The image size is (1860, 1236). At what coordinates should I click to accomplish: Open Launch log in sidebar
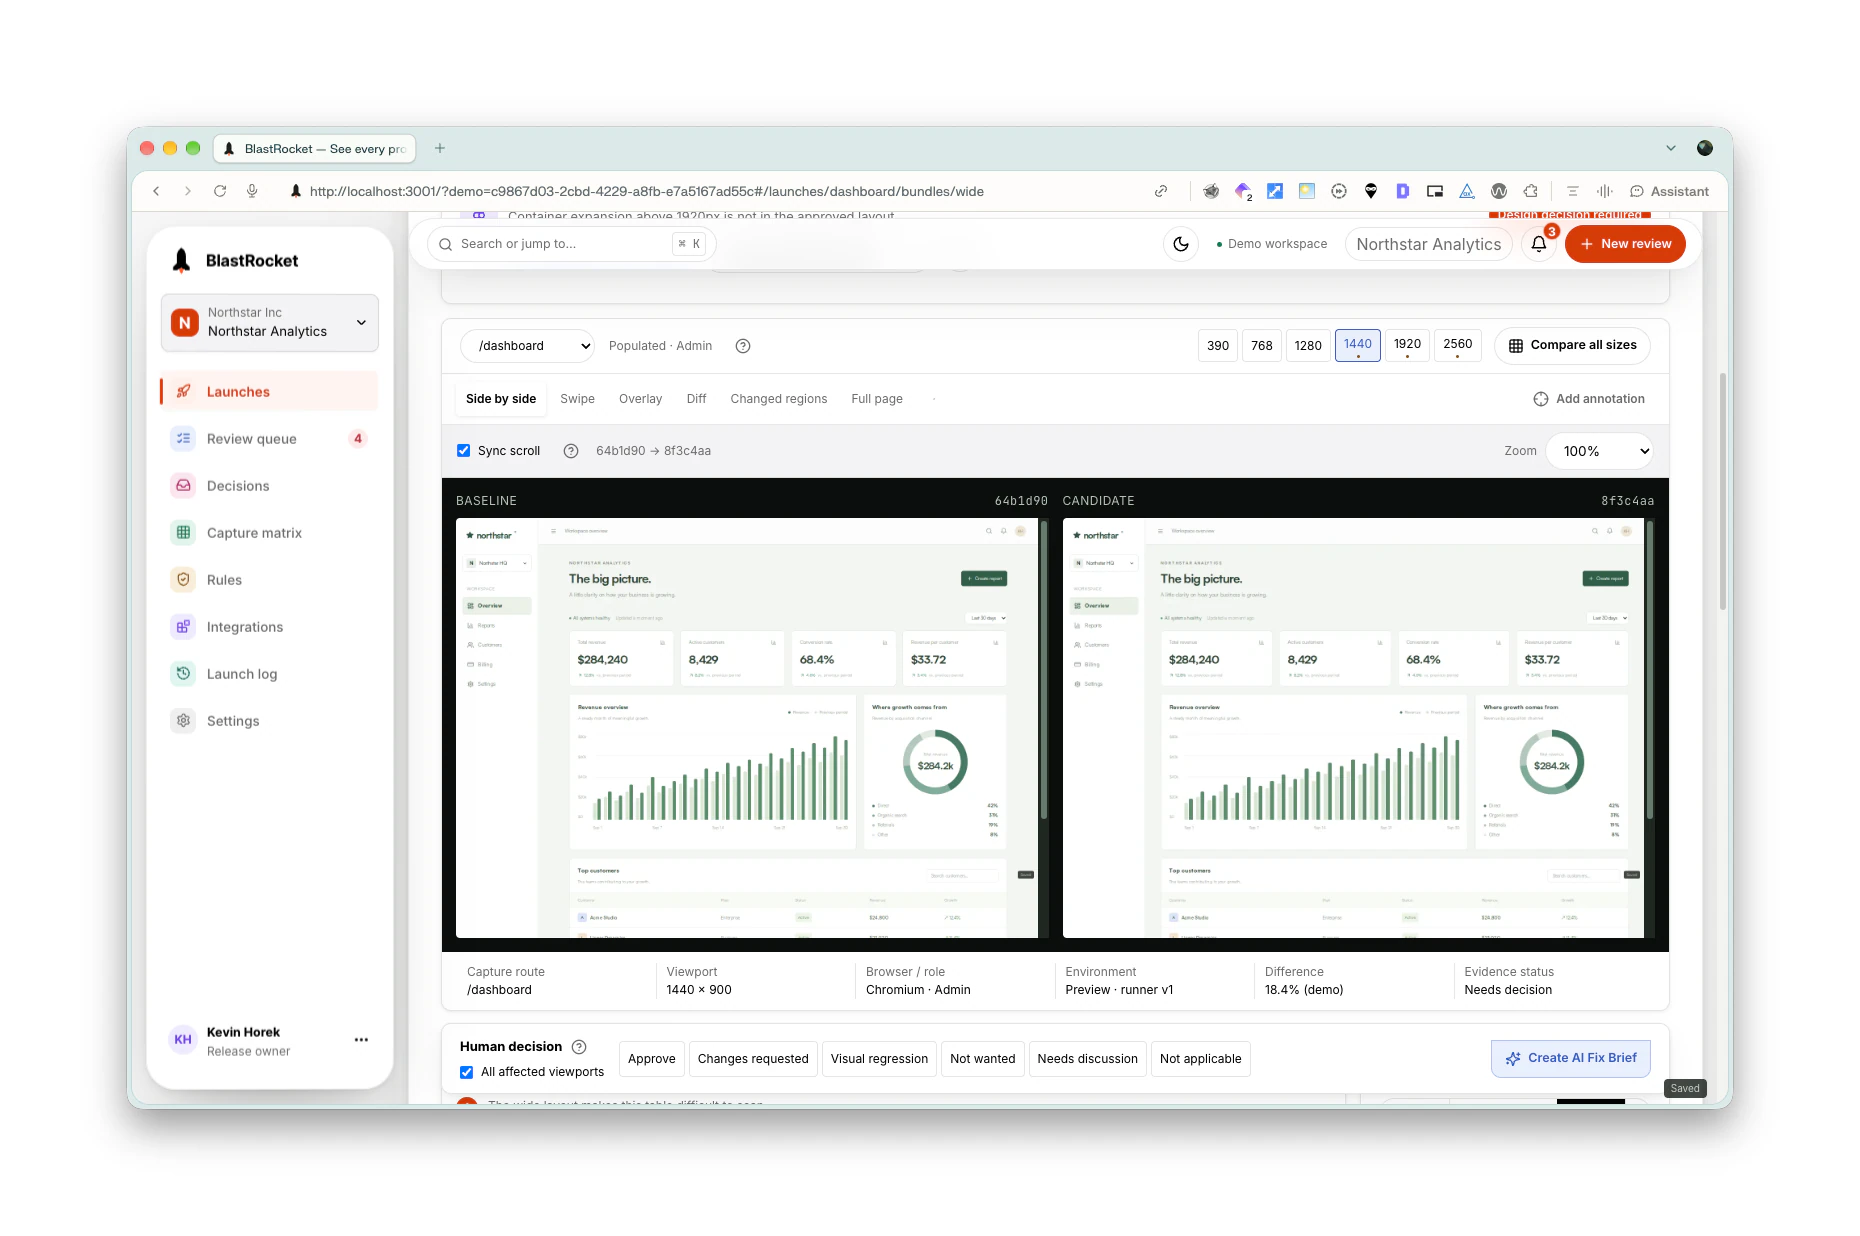click(x=269, y=674)
